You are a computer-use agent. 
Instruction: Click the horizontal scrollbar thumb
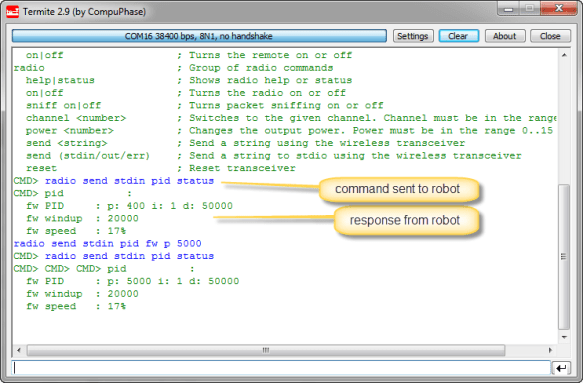[266, 350]
